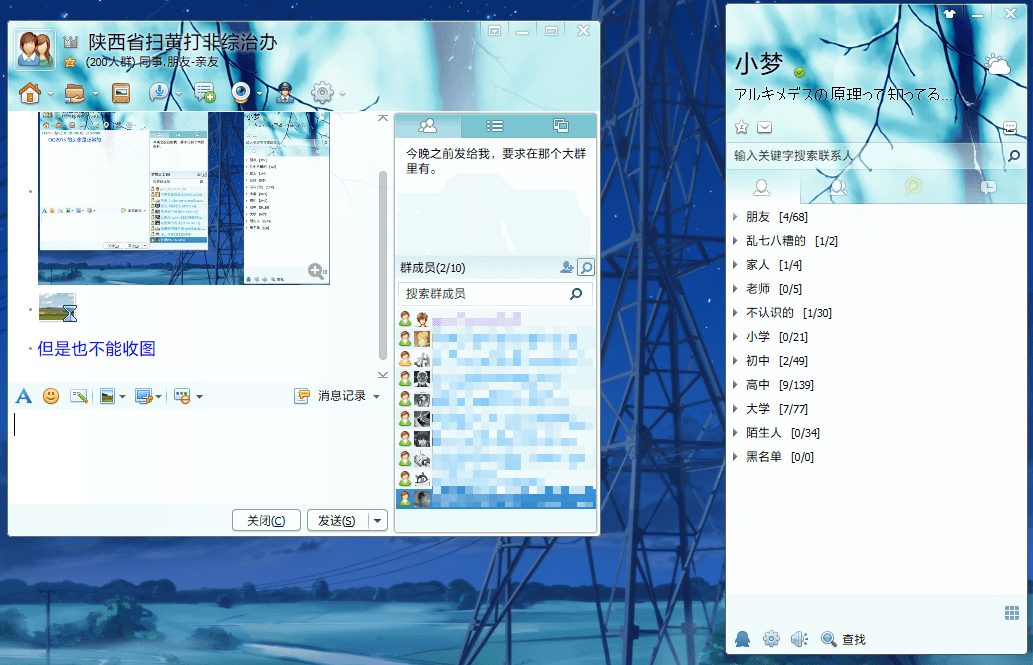
Task: Open system settings gear in contacts panel
Action: tap(771, 638)
